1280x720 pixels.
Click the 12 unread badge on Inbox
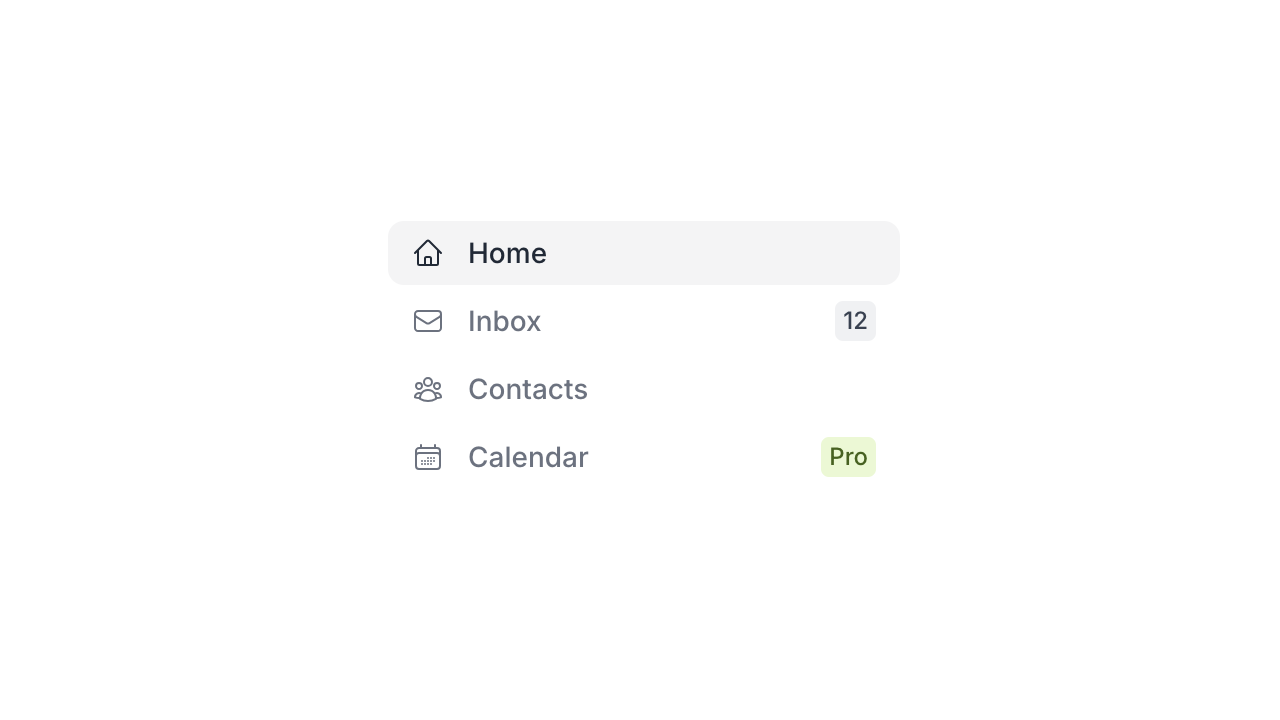[855, 321]
